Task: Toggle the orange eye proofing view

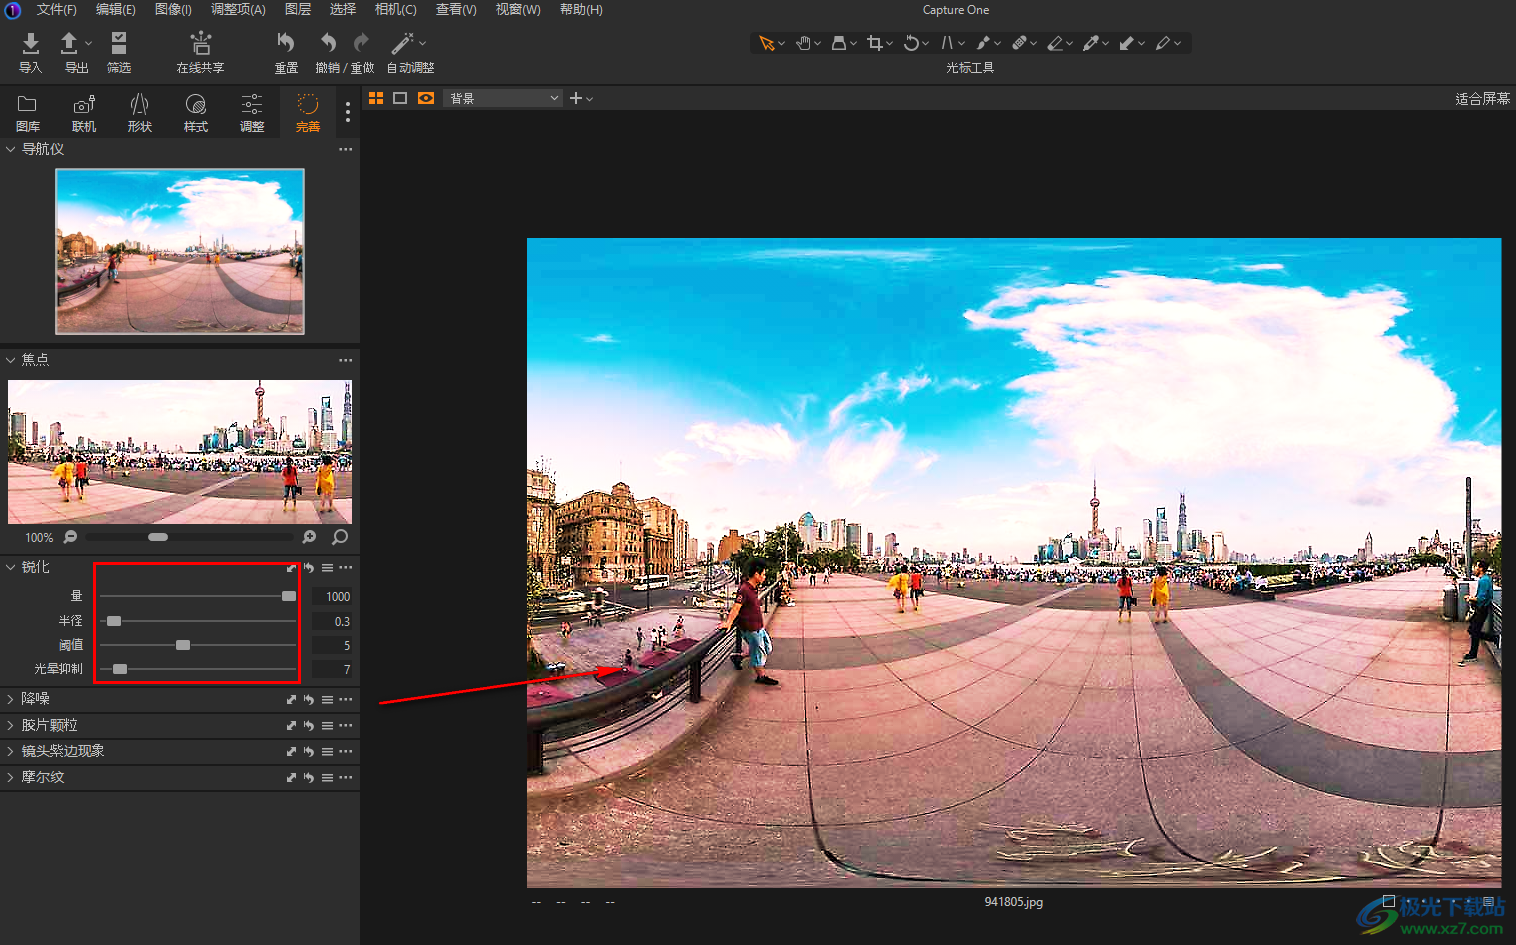Action: click(426, 98)
